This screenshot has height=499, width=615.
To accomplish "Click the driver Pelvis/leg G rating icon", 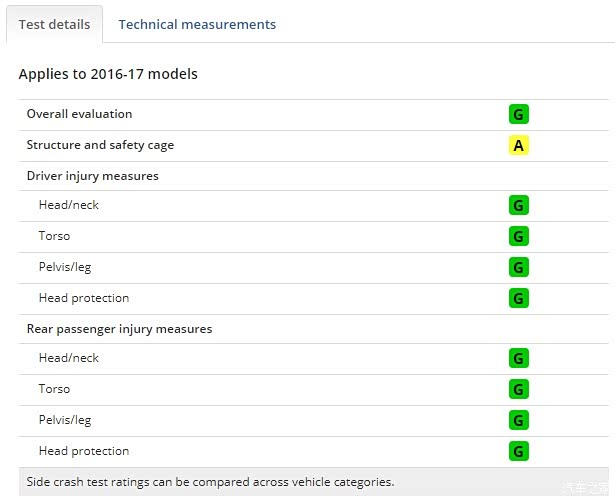I will [x=518, y=268].
